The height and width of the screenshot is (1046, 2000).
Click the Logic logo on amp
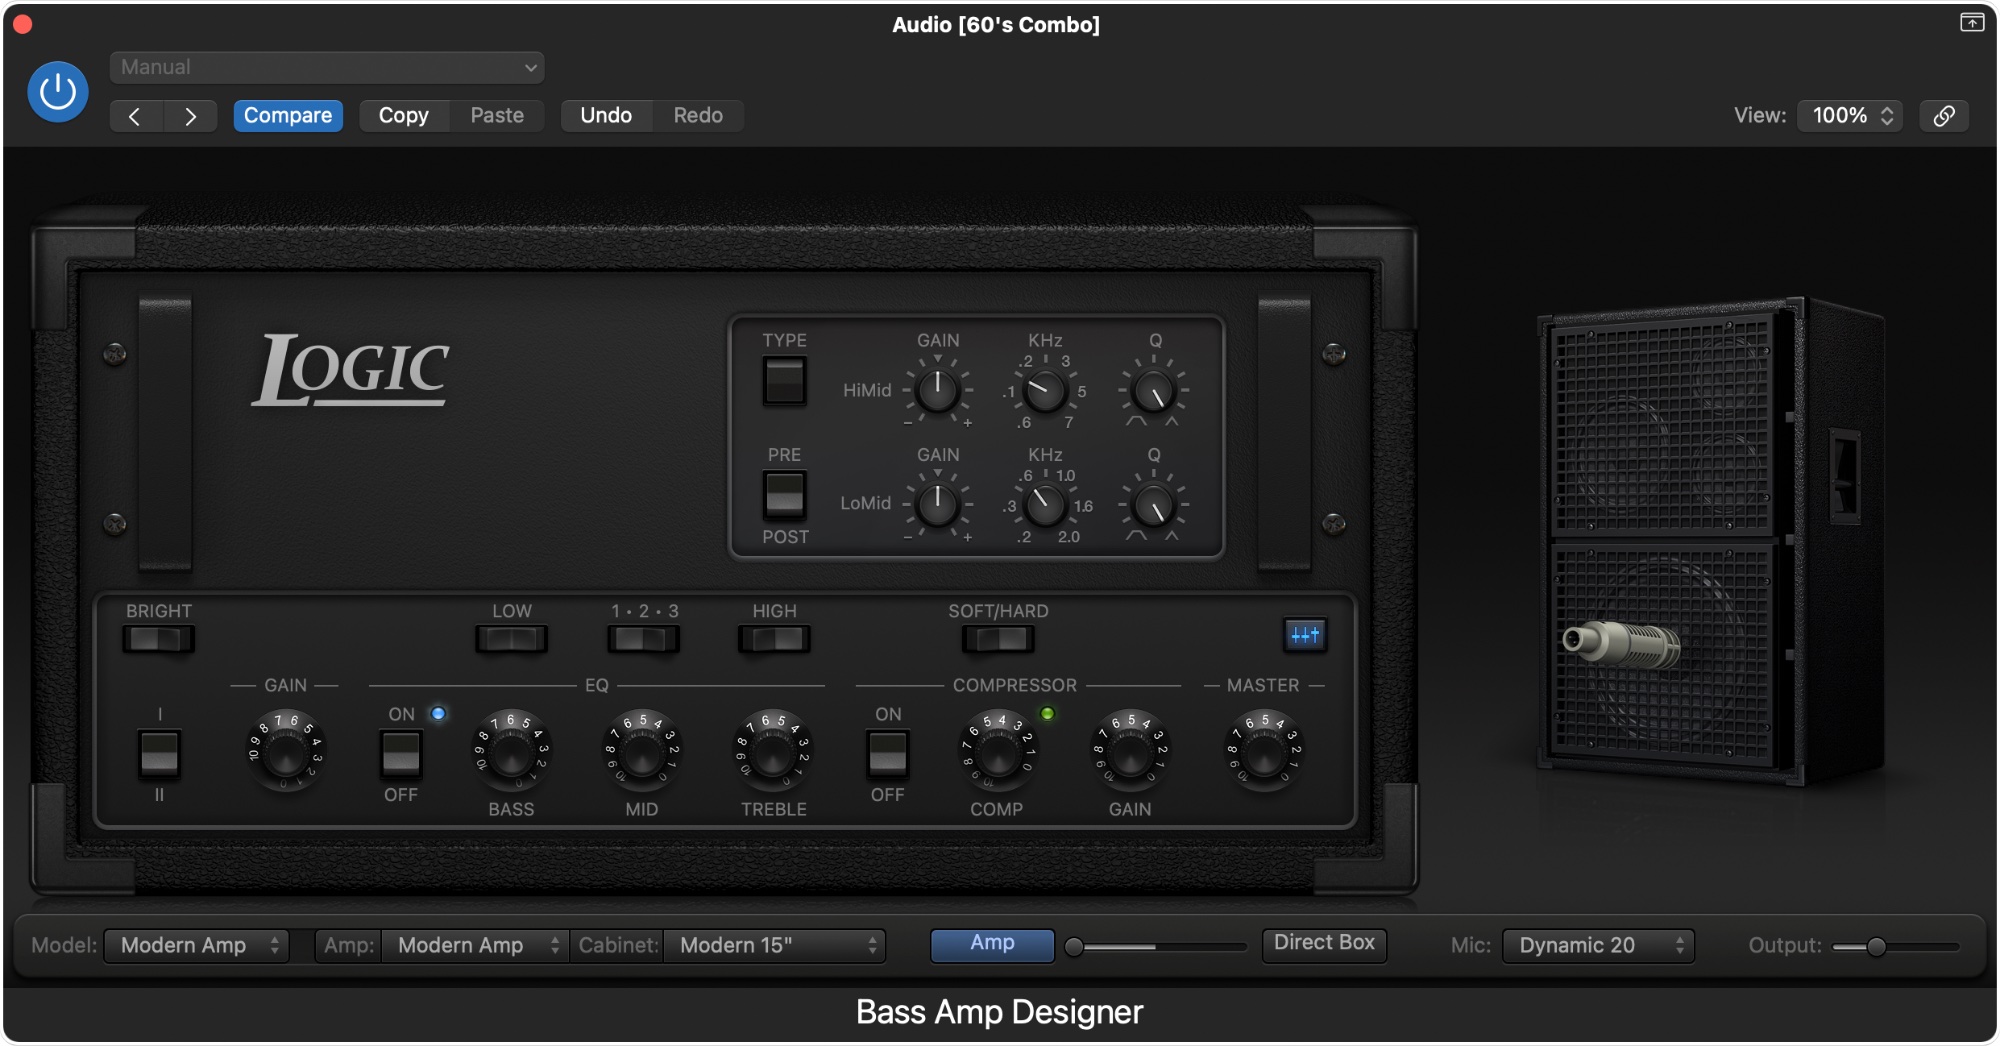tap(350, 369)
